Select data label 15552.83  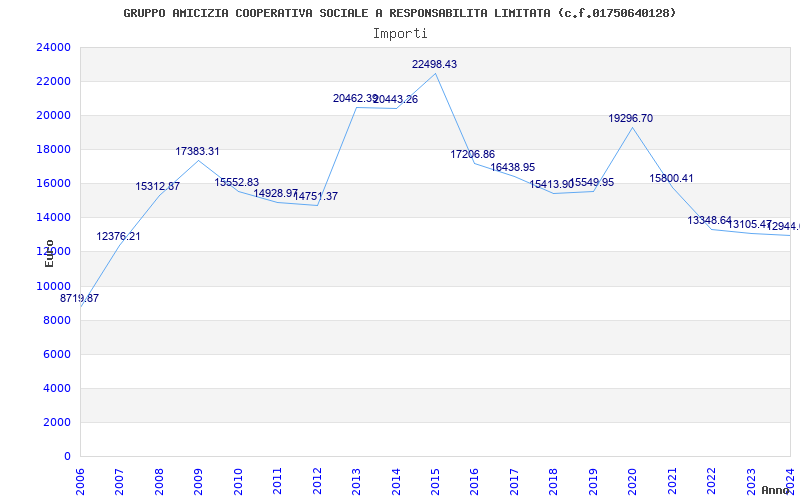click(x=237, y=182)
